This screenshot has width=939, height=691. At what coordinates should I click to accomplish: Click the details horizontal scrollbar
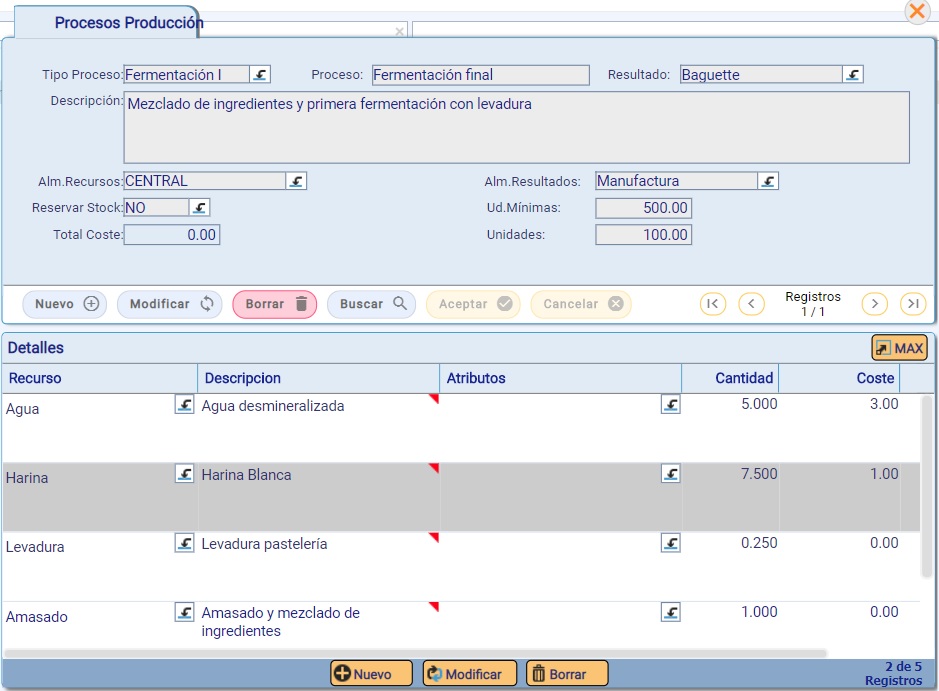tap(416, 653)
